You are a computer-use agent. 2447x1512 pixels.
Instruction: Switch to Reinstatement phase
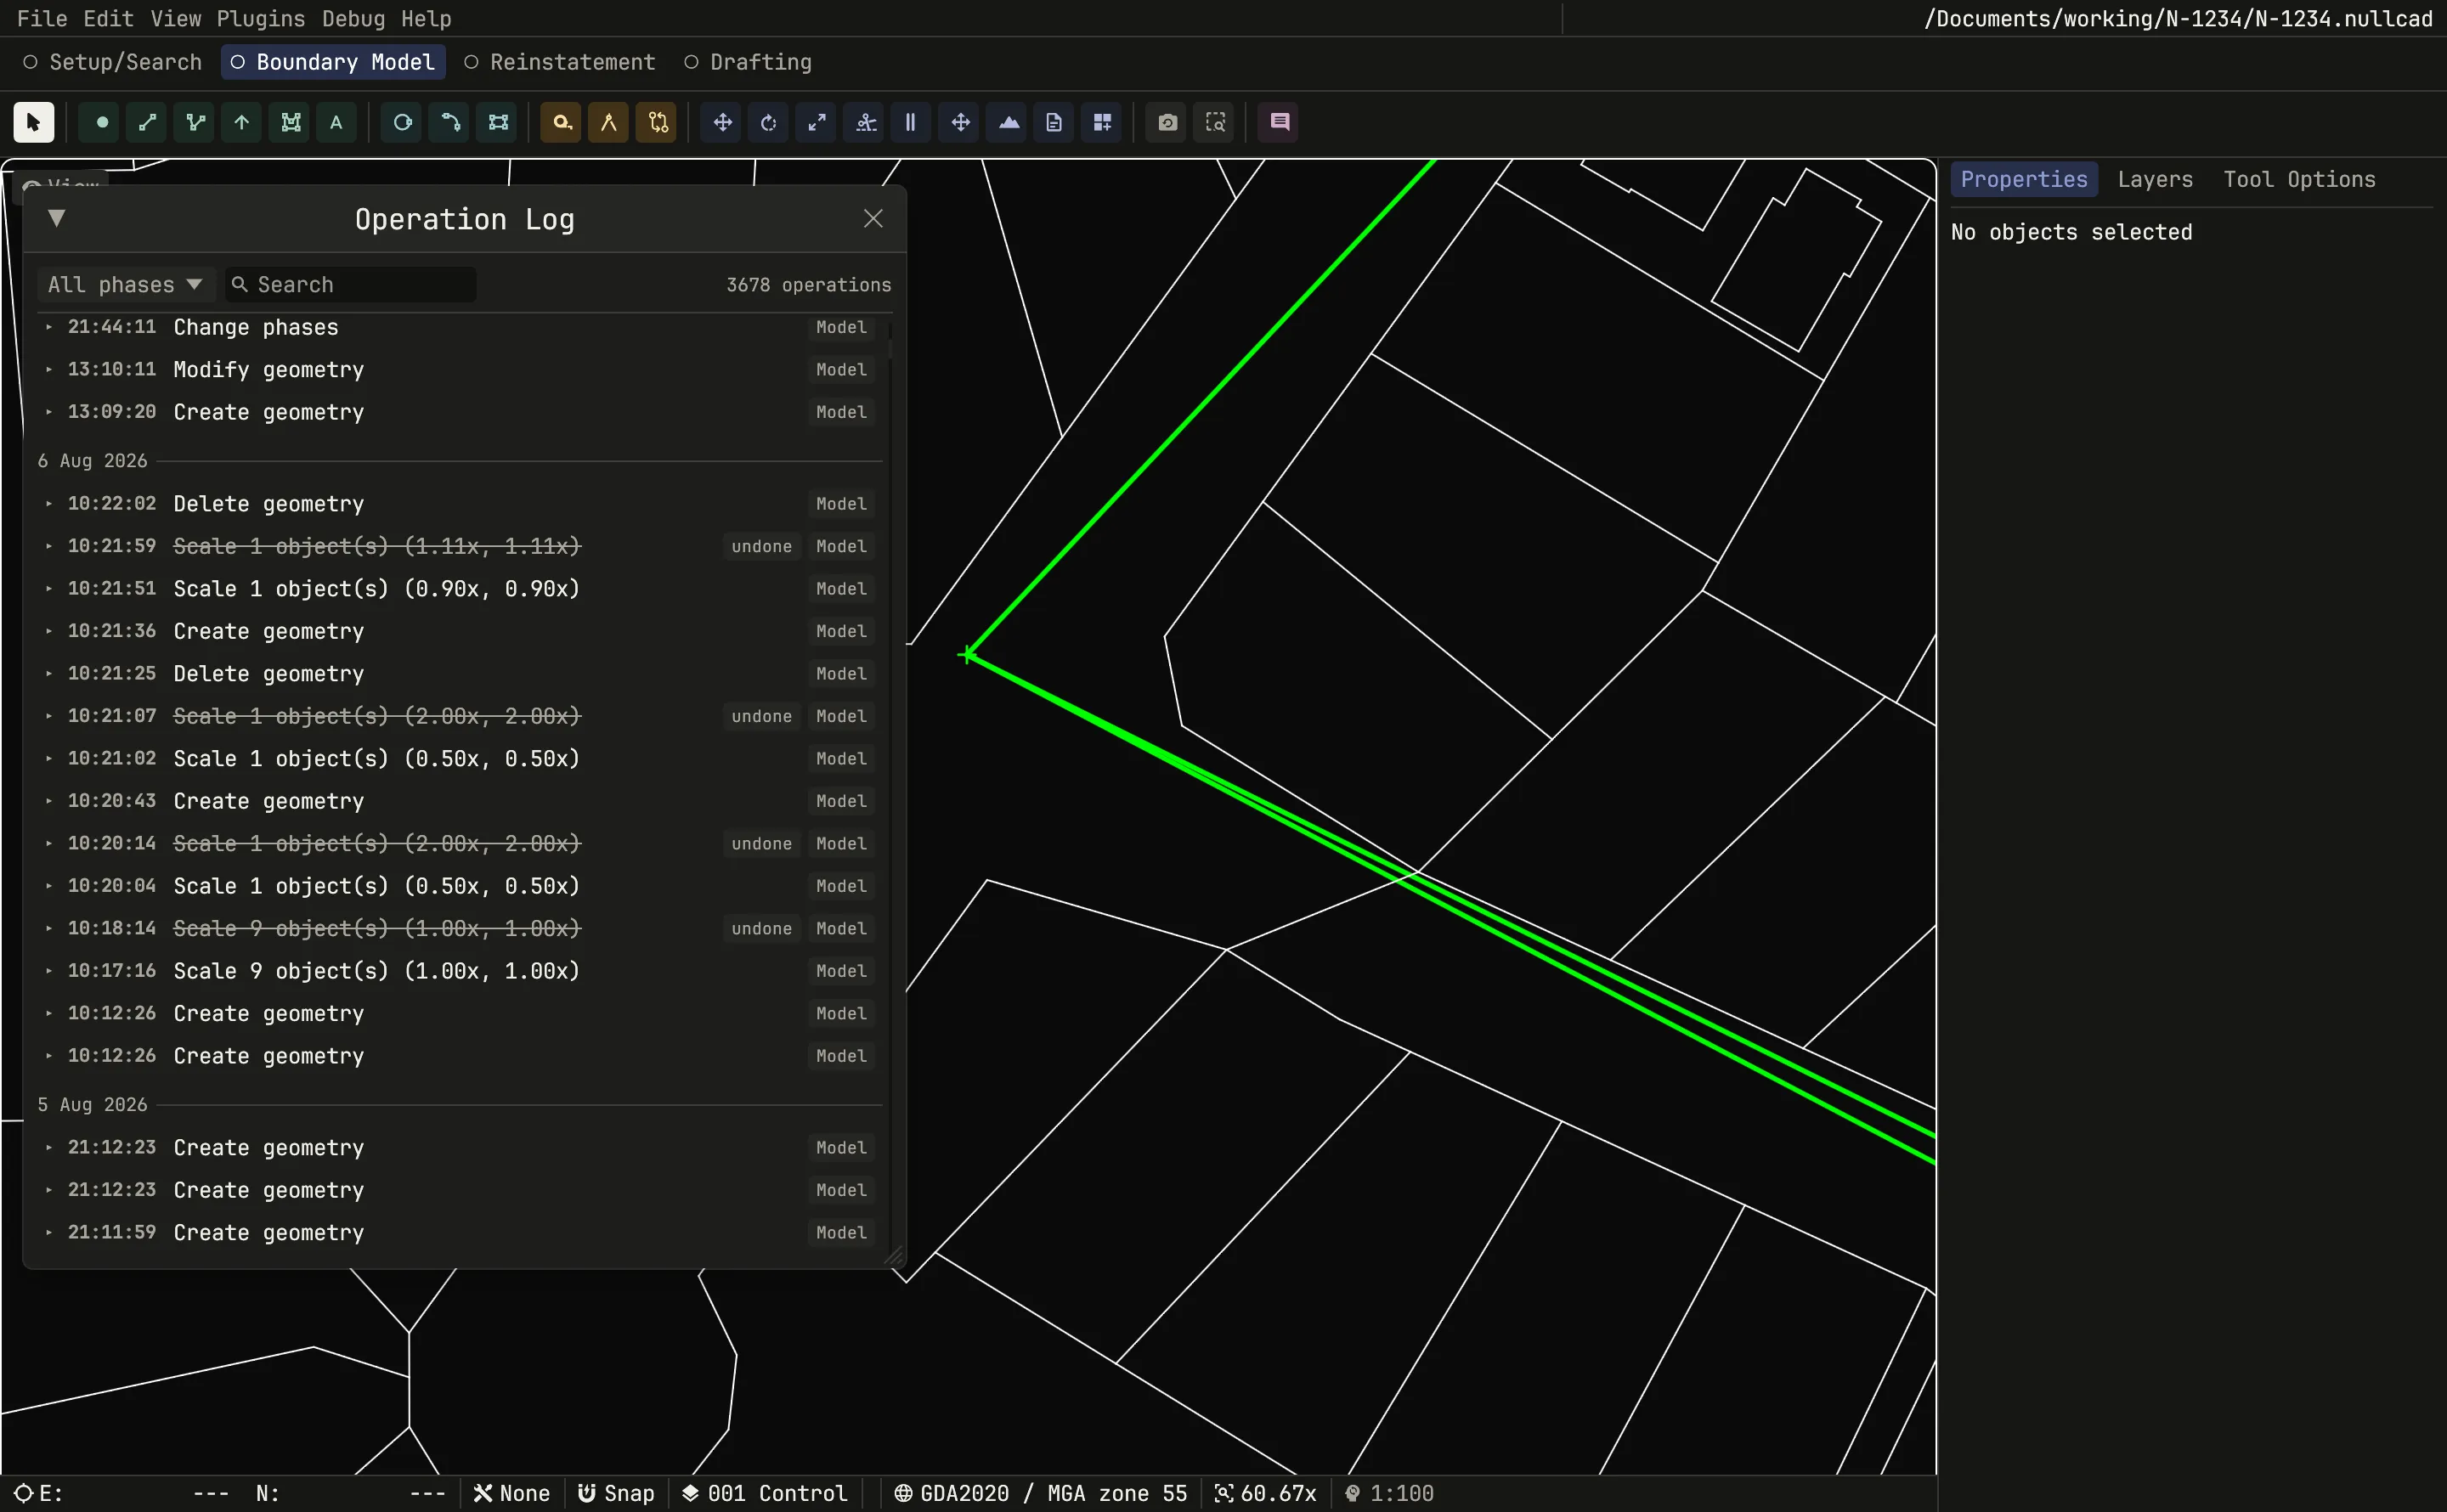pos(560,62)
